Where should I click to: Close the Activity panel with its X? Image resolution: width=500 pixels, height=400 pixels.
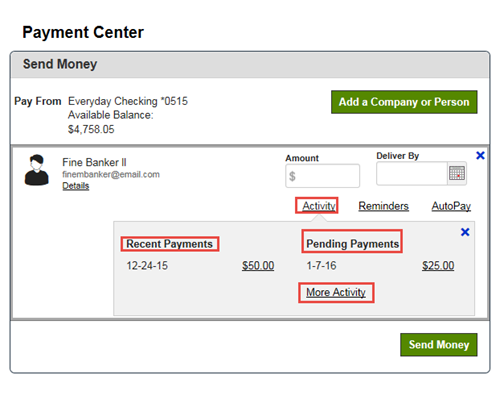pos(465,232)
